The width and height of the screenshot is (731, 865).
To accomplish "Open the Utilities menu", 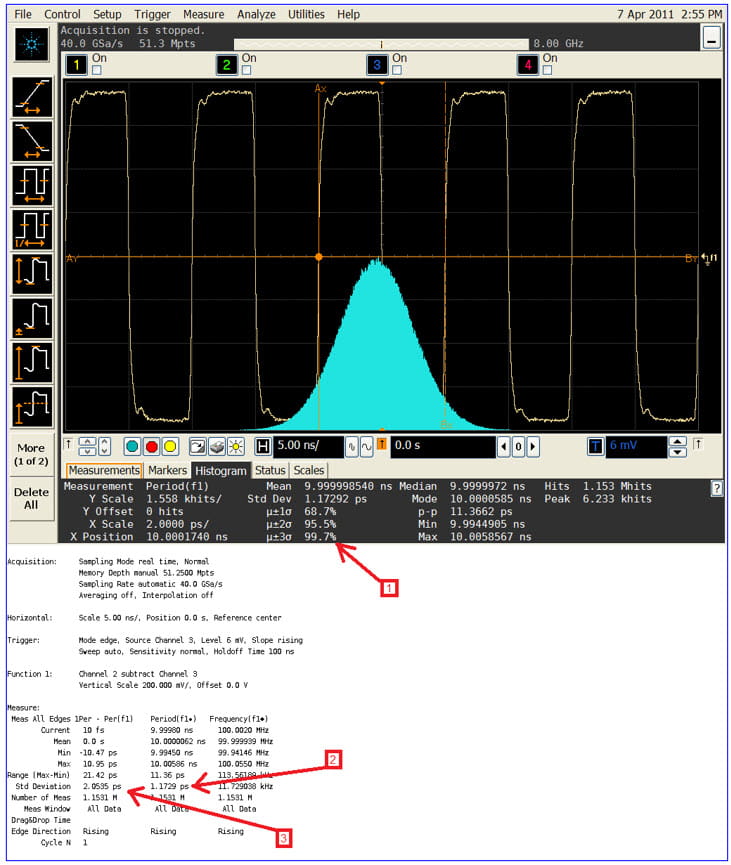I will pos(306,14).
